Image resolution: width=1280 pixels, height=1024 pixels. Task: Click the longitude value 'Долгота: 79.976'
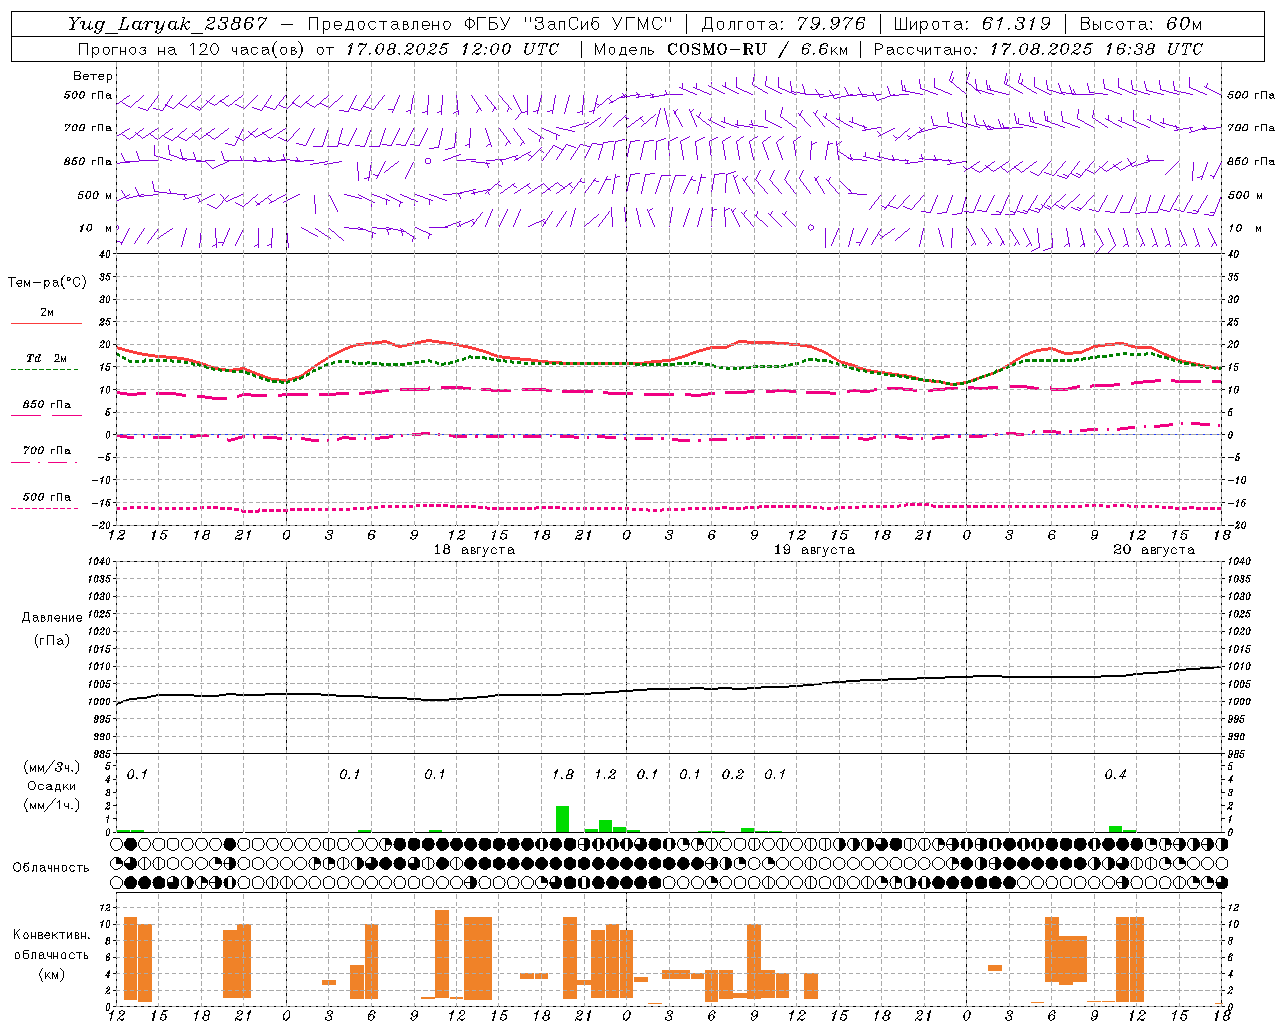pyautogui.click(x=783, y=24)
